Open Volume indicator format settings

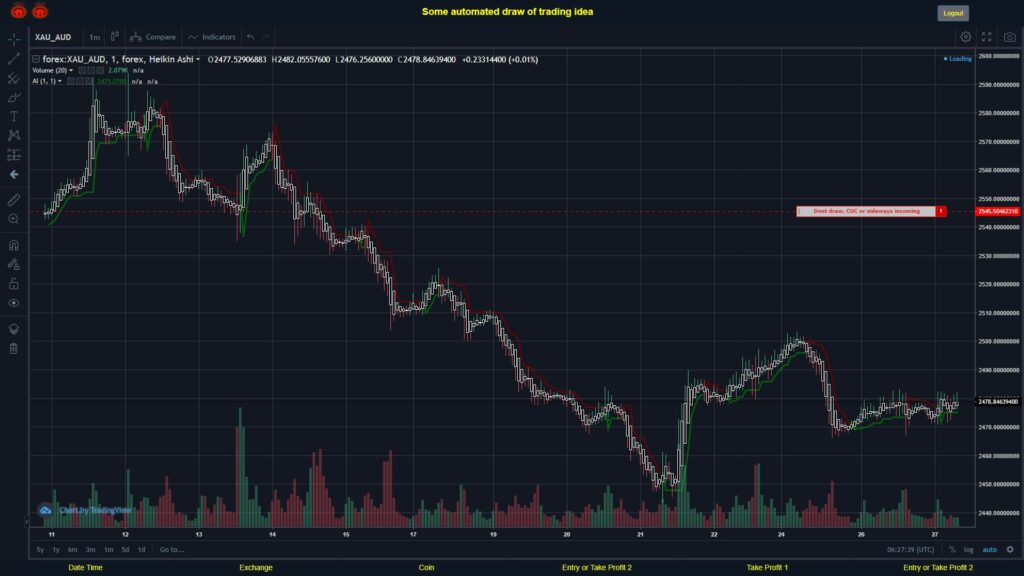pos(91,71)
